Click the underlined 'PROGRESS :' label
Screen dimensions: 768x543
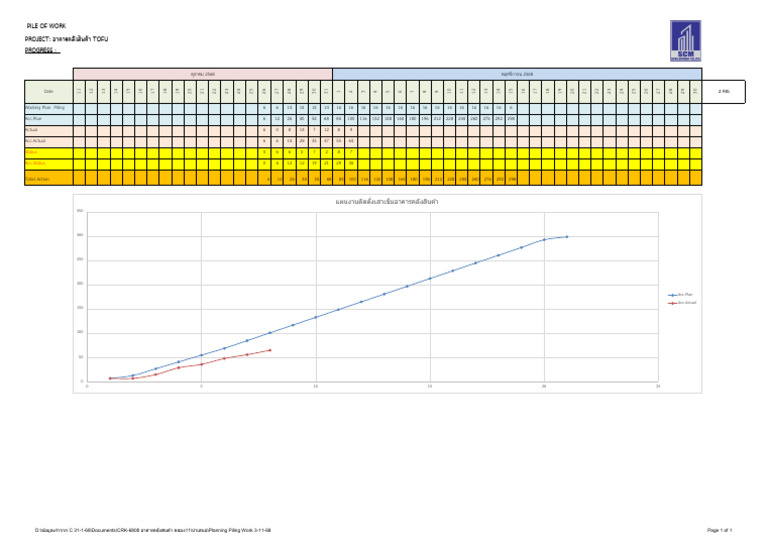(42, 50)
